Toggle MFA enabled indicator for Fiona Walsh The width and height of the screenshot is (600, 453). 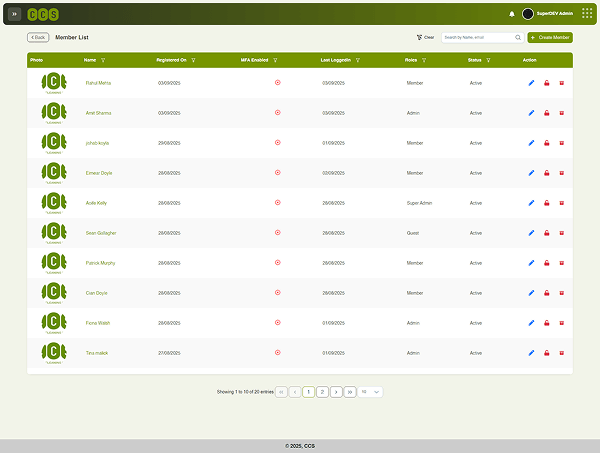pos(277,323)
